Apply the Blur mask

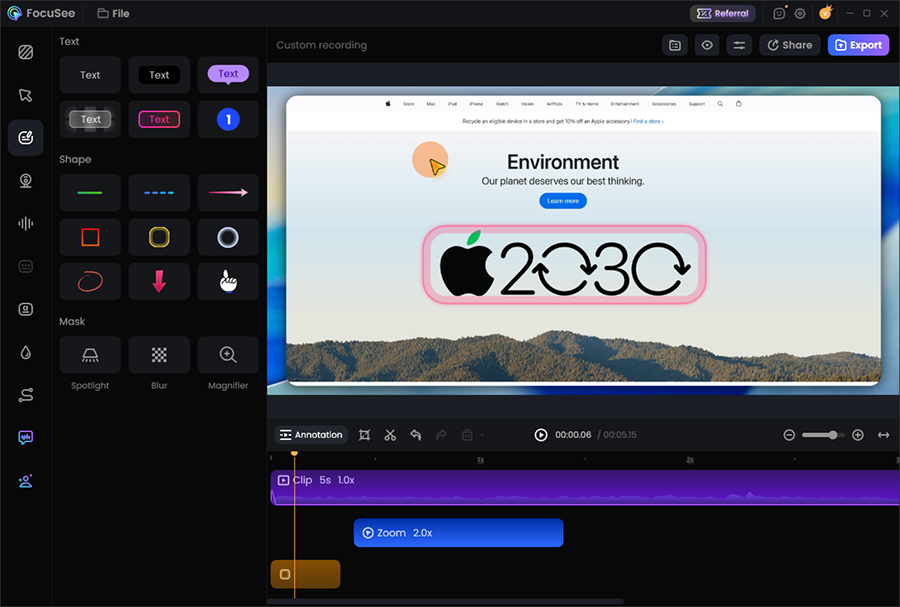[x=159, y=355]
